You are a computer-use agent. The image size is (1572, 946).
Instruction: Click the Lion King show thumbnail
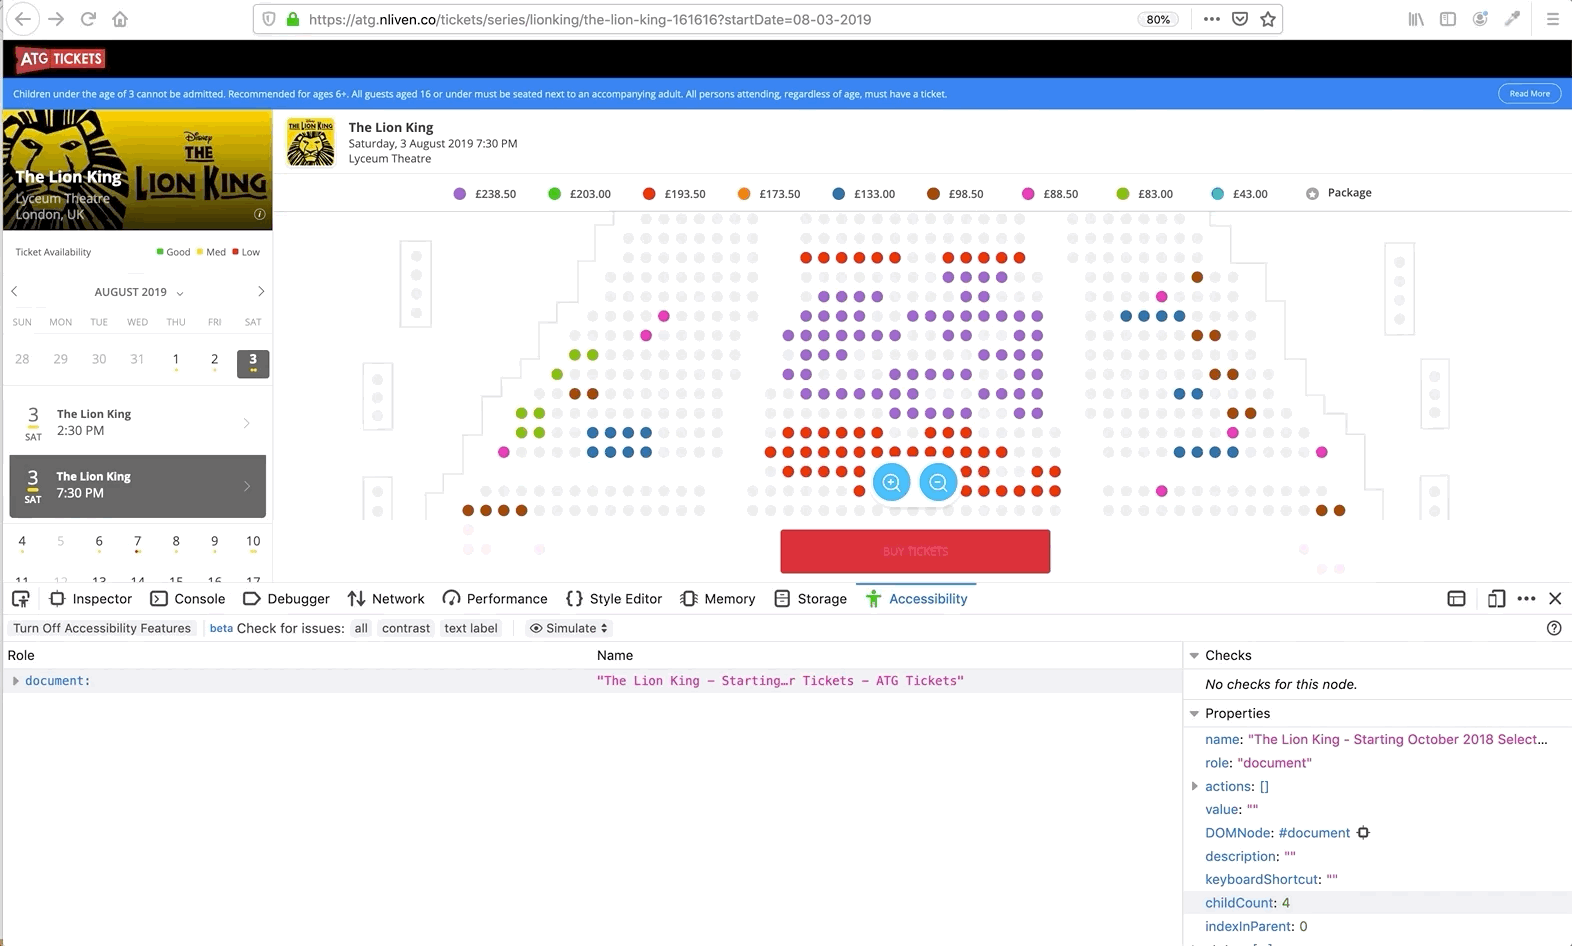(x=311, y=142)
